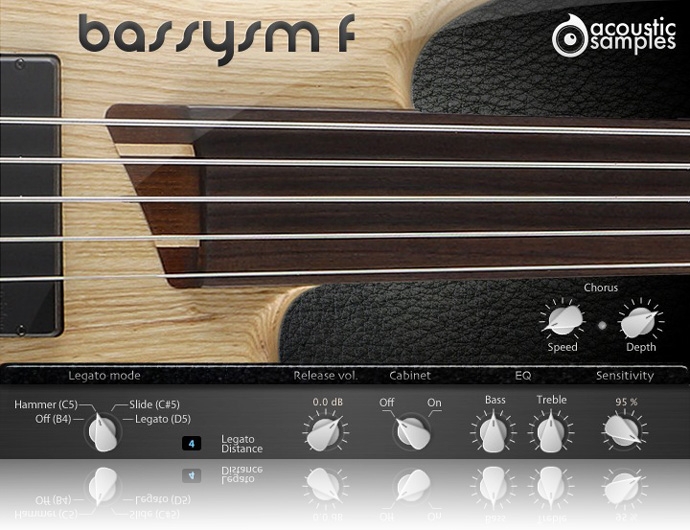Set the Cabinet to Off
The height and width of the screenshot is (530, 690).
coord(386,402)
